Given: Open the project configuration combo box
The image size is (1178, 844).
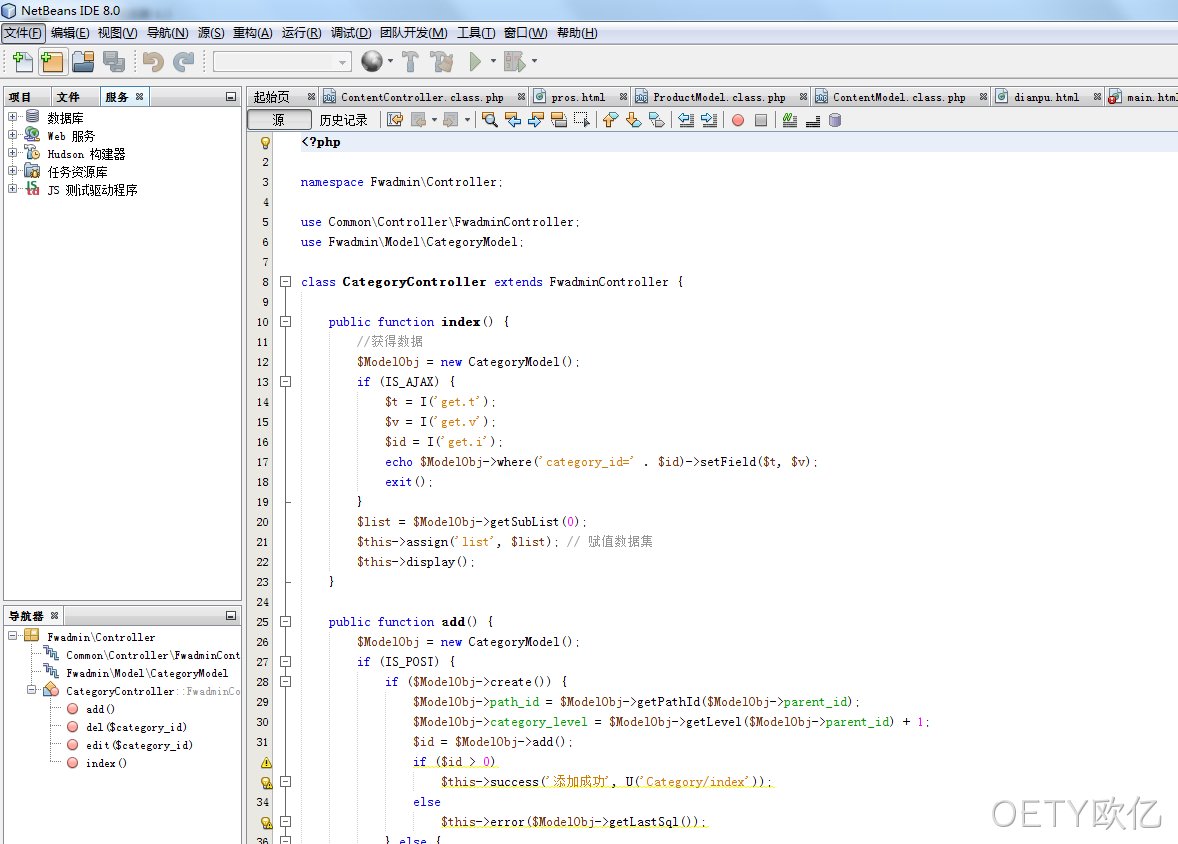Looking at the screenshot, I should (282, 62).
